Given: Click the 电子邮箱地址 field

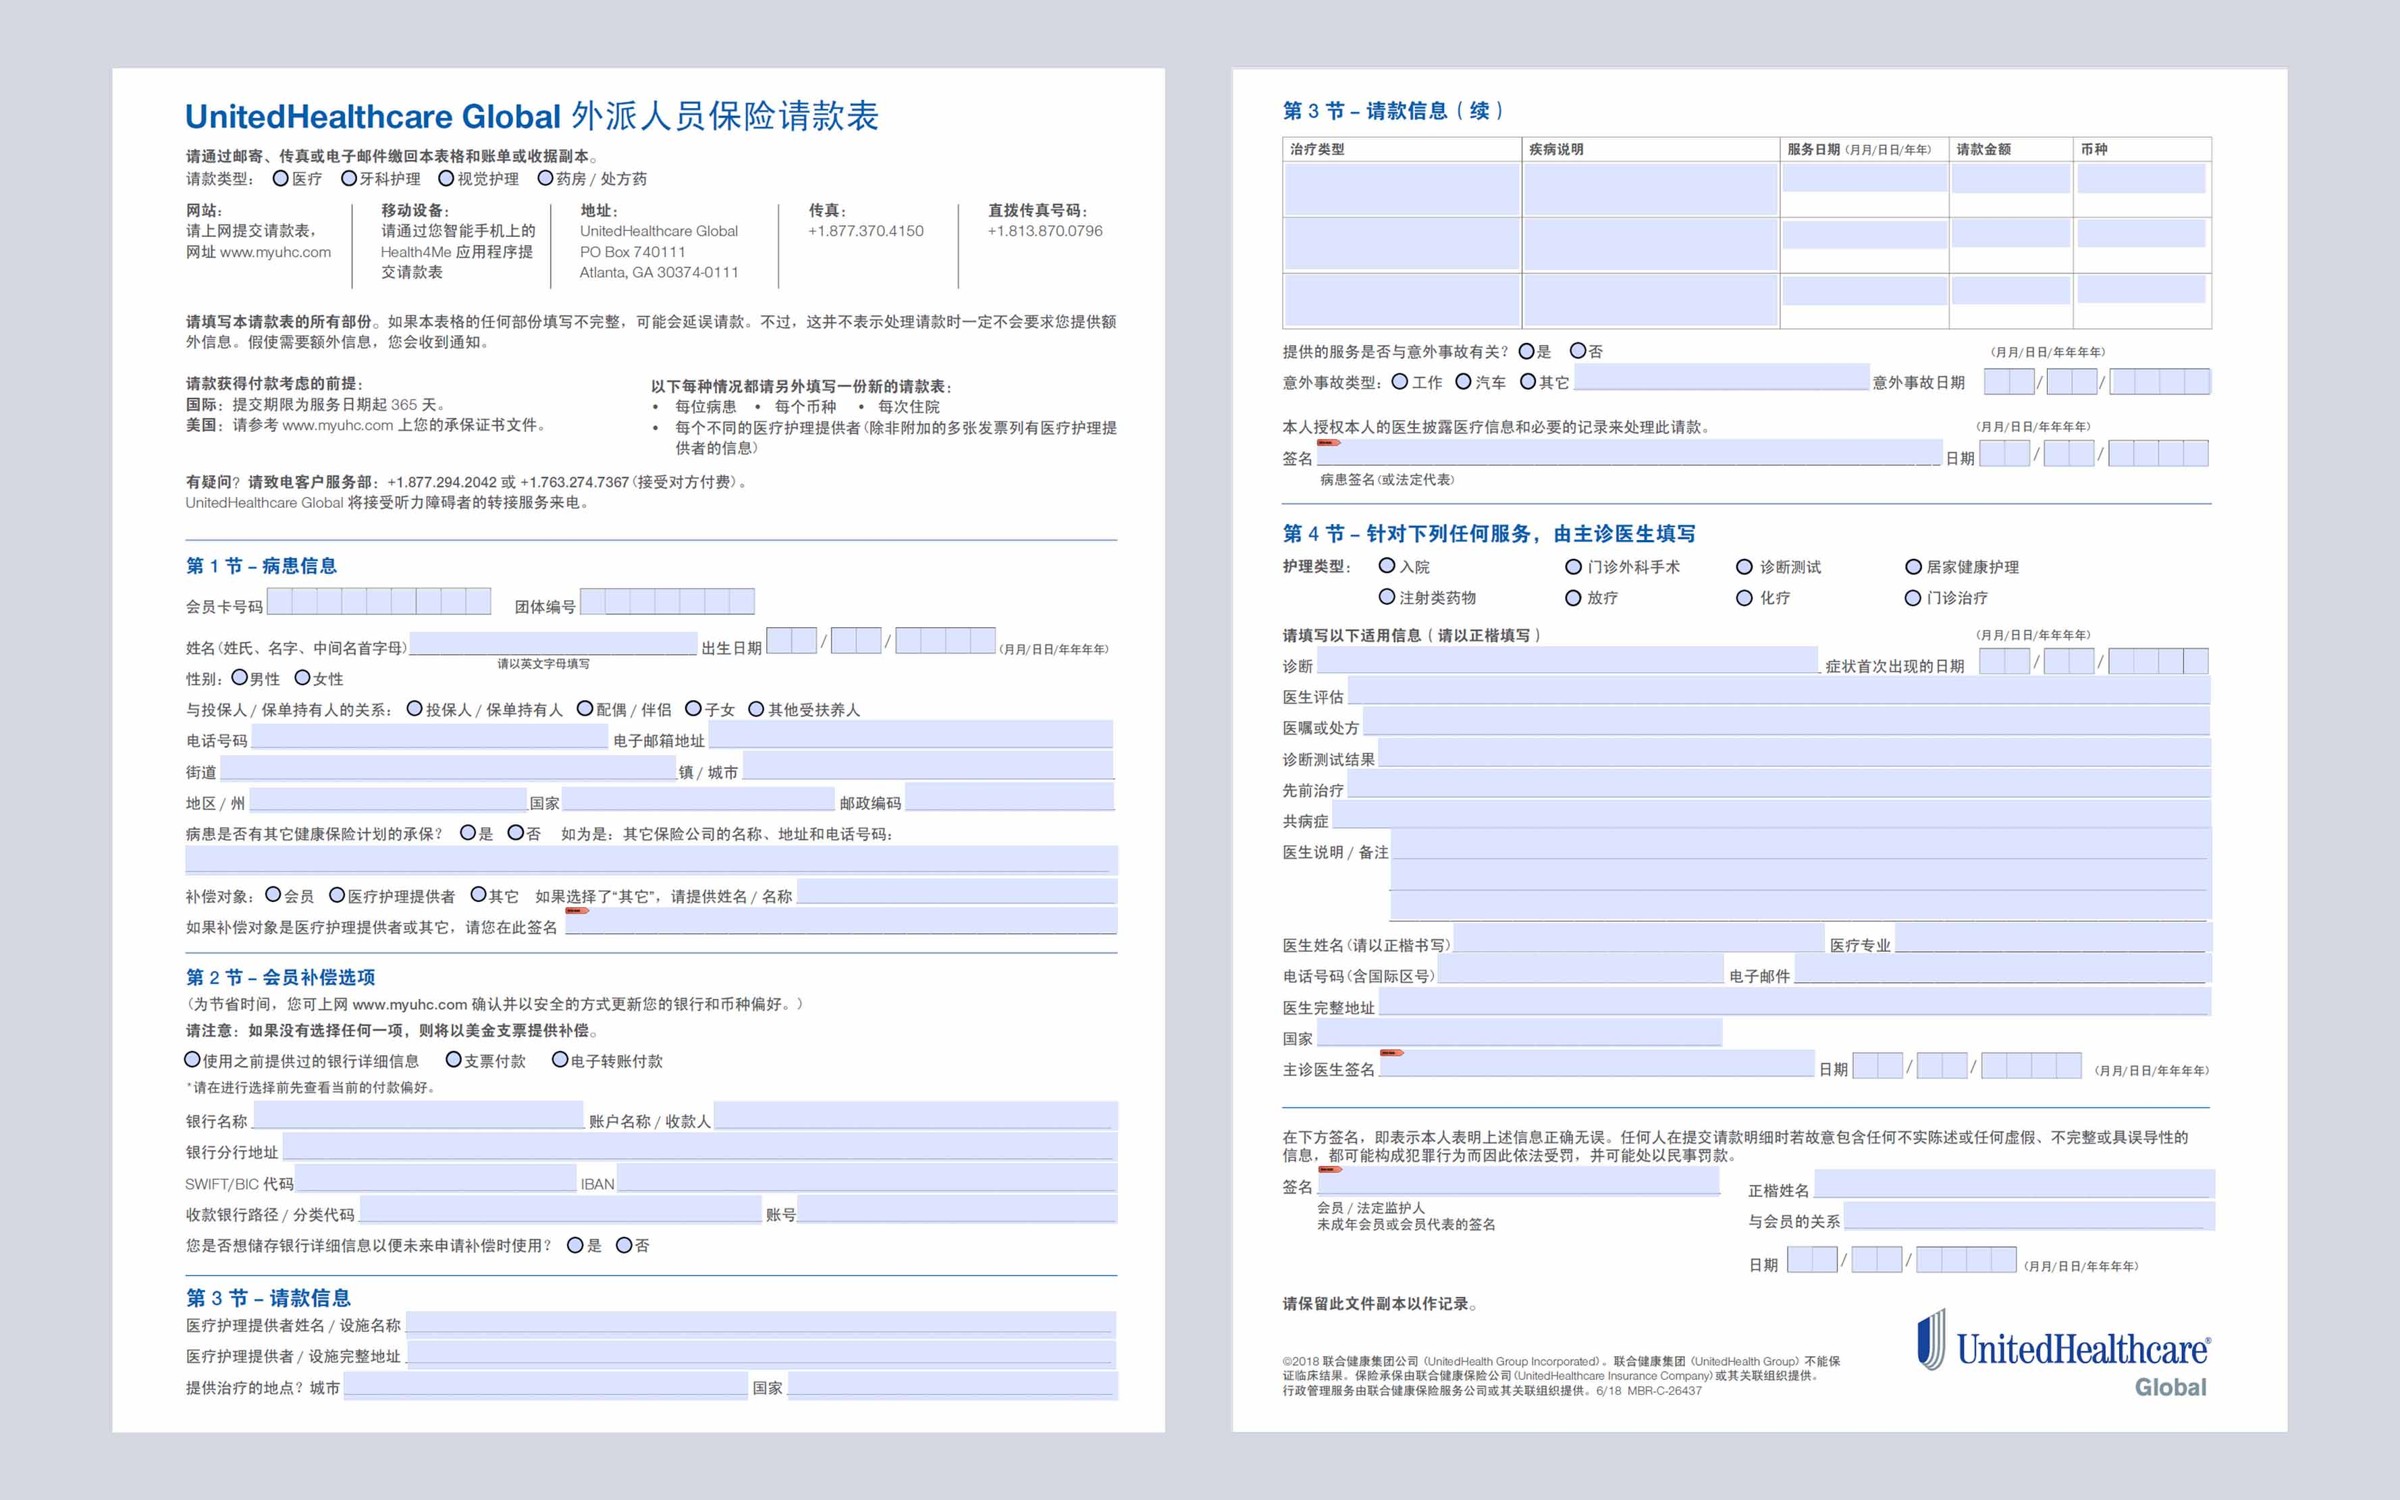Looking at the screenshot, I should click(x=911, y=735).
